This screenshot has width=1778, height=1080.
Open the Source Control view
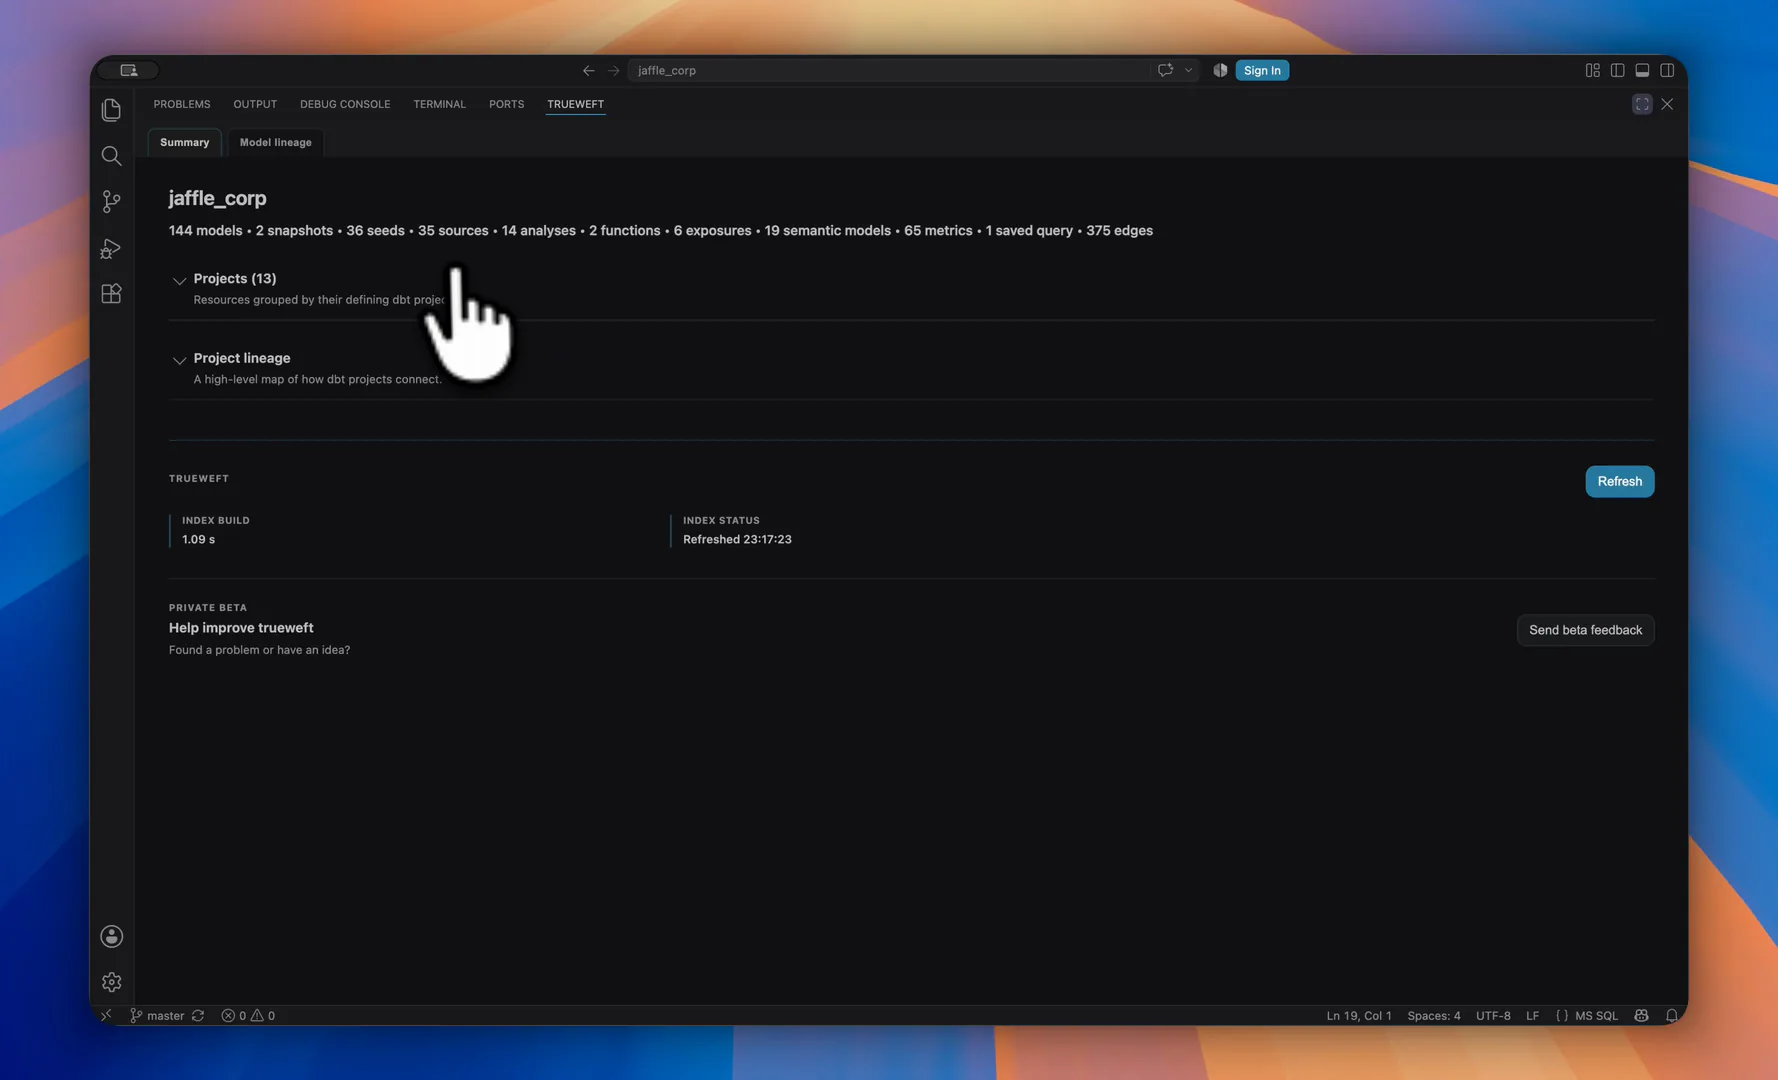[111, 202]
